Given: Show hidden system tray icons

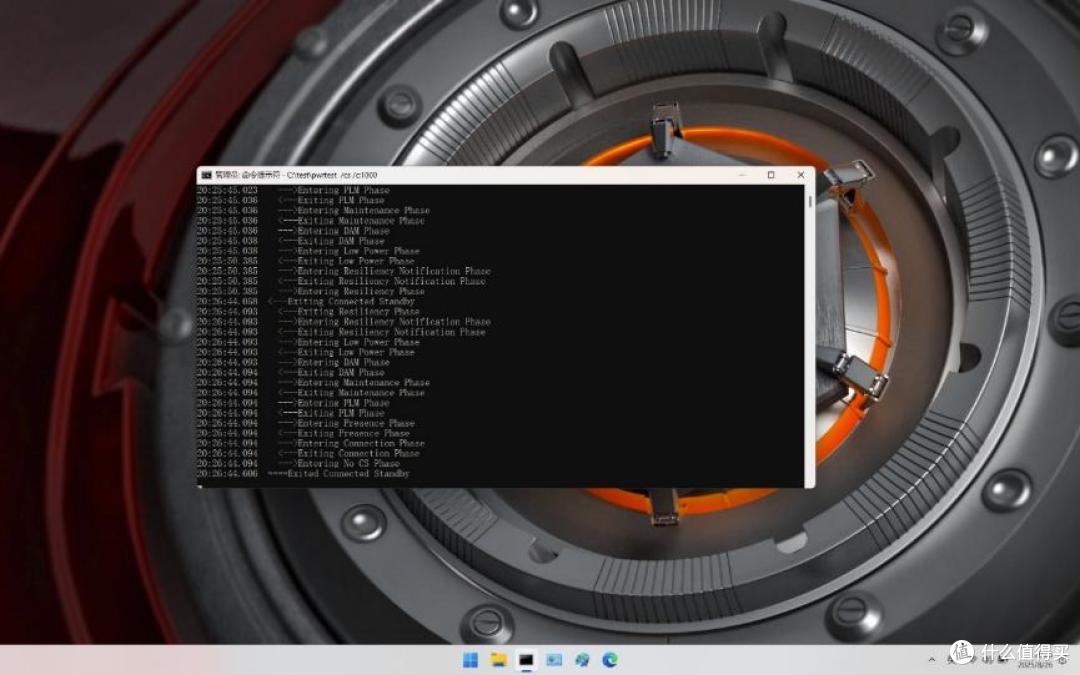Looking at the screenshot, I should click(932, 660).
